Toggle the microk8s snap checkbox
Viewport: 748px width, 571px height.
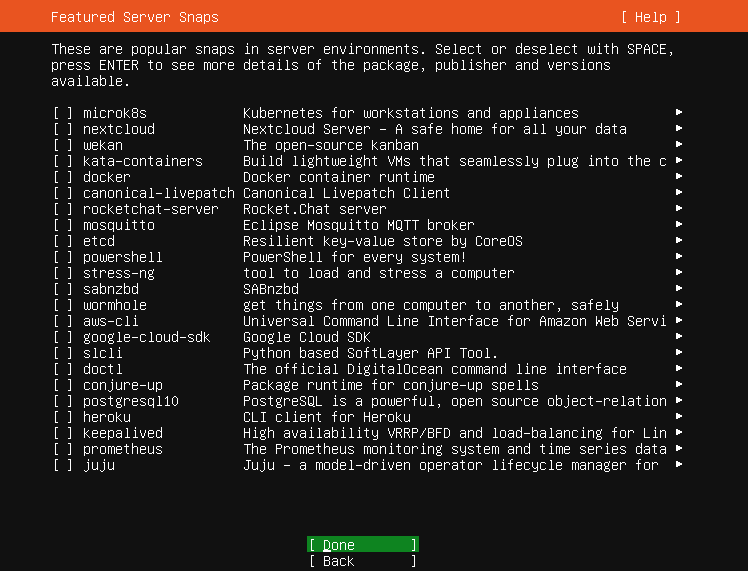click(x=63, y=113)
